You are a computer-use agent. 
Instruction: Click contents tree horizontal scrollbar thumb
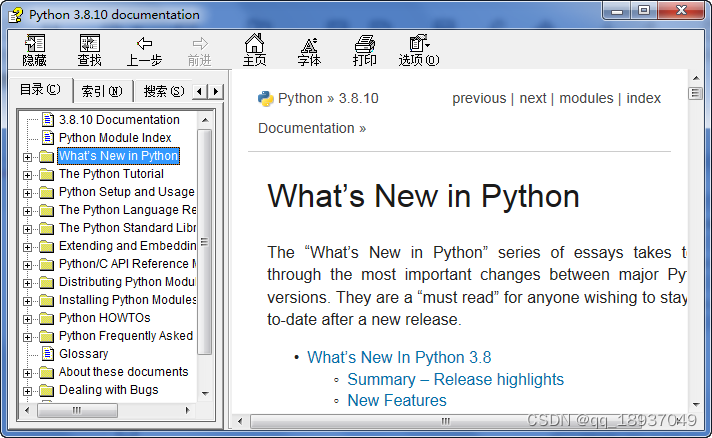pyautogui.click(x=77, y=410)
